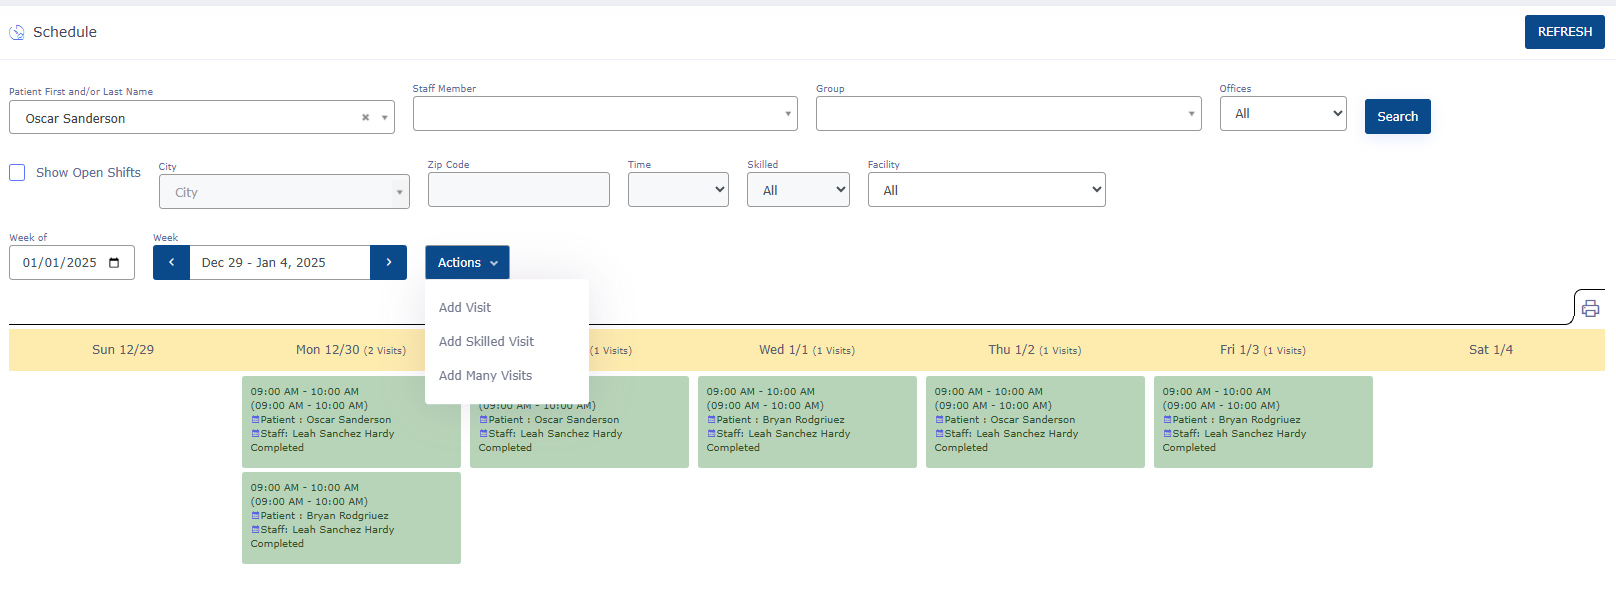This screenshot has height=590, width=1616.
Task: Open Wednesday's Bryan Rodgriuez visit card
Action: pos(807,421)
